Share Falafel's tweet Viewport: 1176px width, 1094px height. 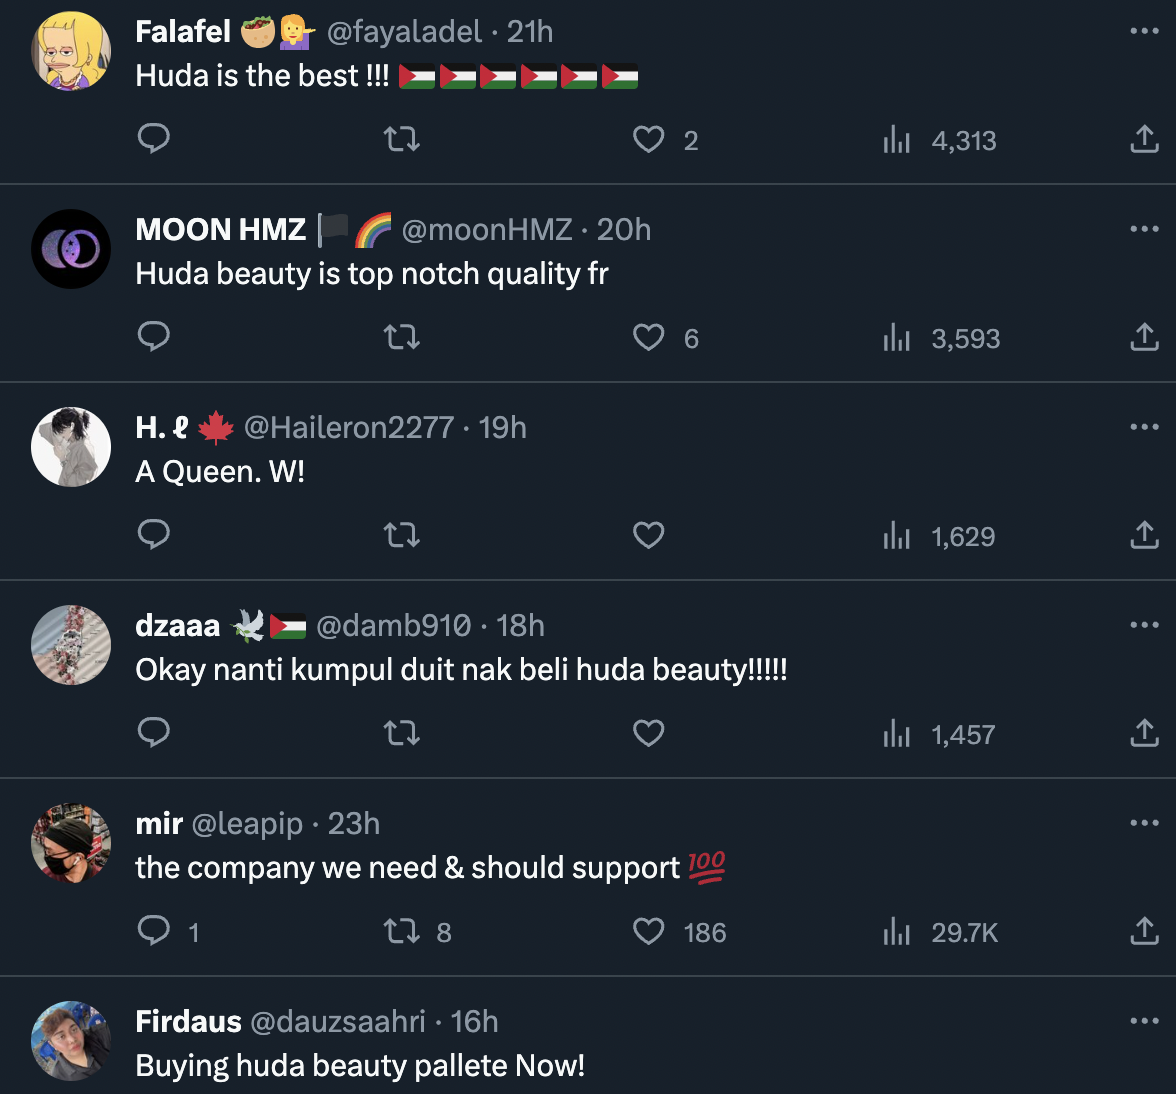pyautogui.click(x=1144, y=139)
